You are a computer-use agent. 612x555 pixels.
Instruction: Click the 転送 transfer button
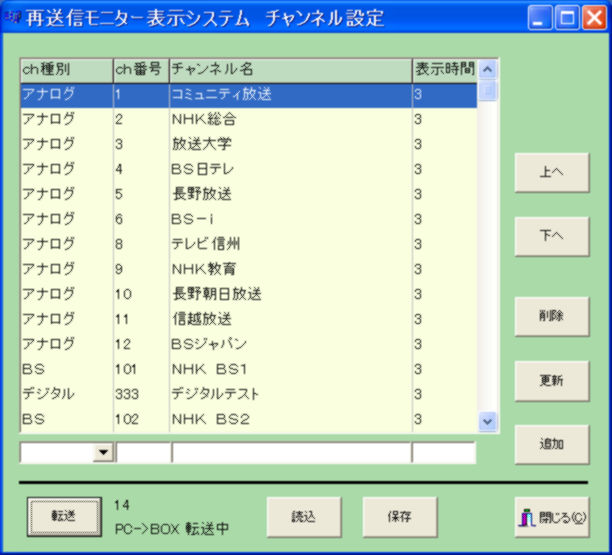[x=64, y=516]
